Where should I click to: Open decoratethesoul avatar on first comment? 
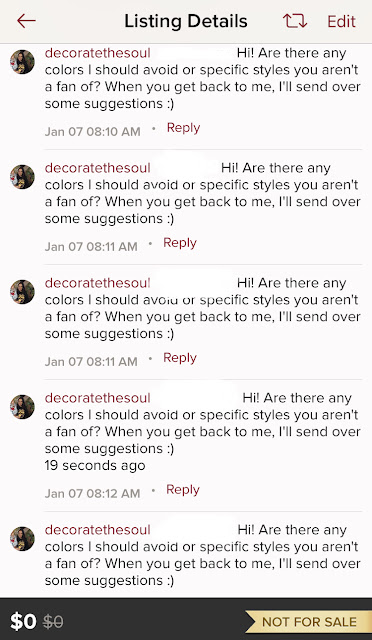[22, 62]
